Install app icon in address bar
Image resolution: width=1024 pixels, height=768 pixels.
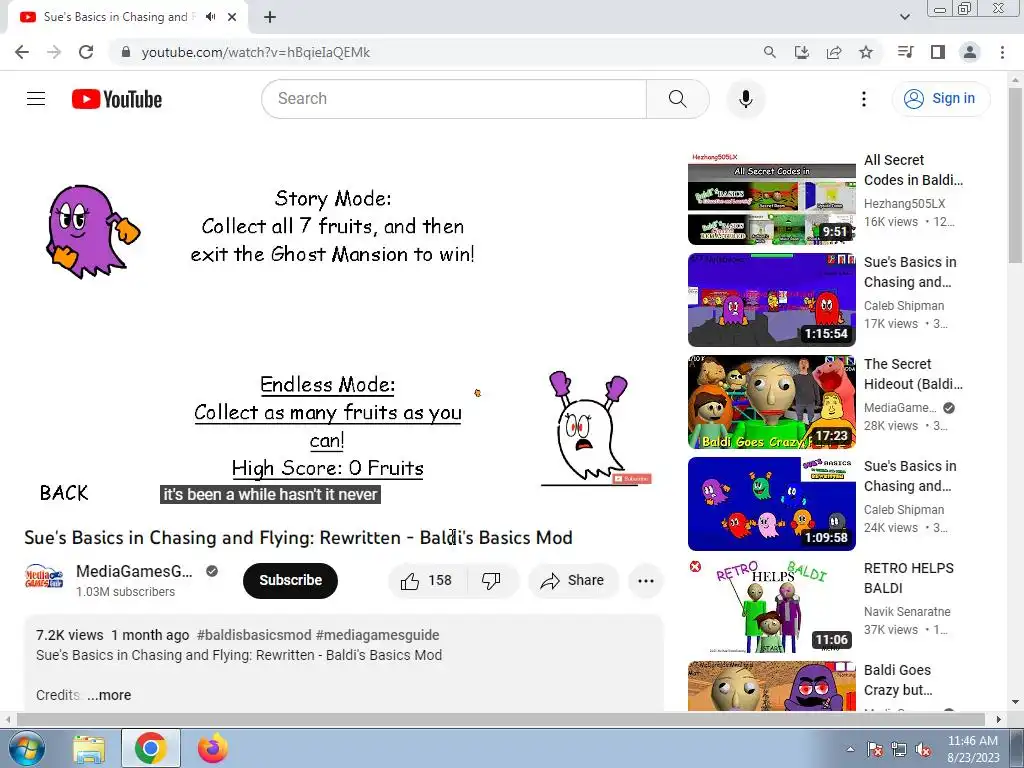pos(802,52)
